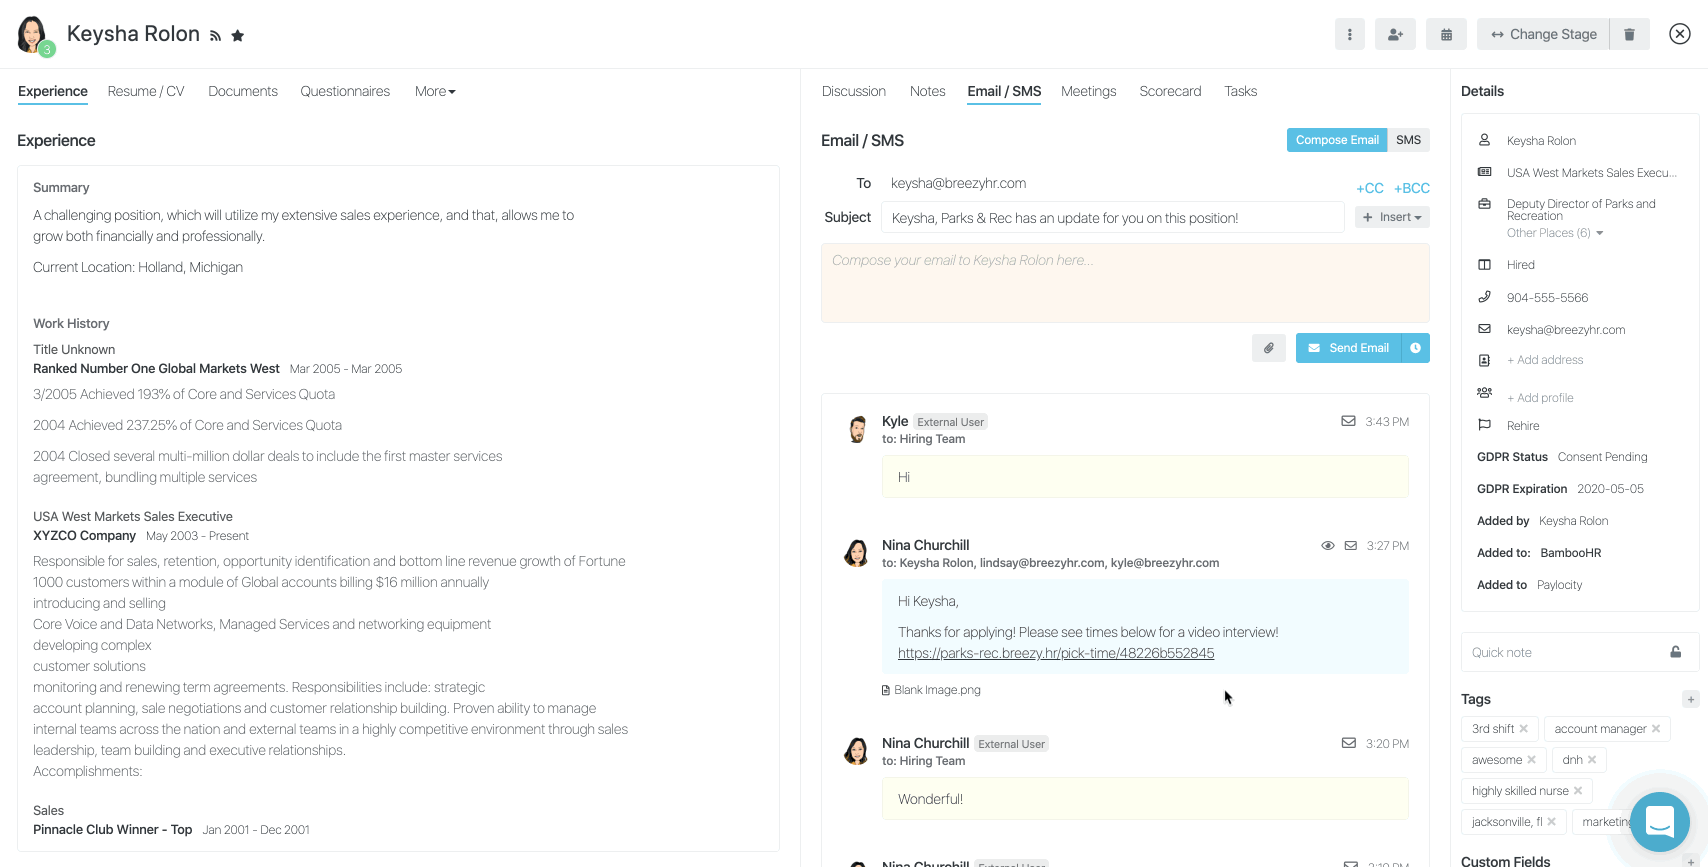Open the Scorecard tab
Viewport: 1708px width, 867px height.
1170,91
